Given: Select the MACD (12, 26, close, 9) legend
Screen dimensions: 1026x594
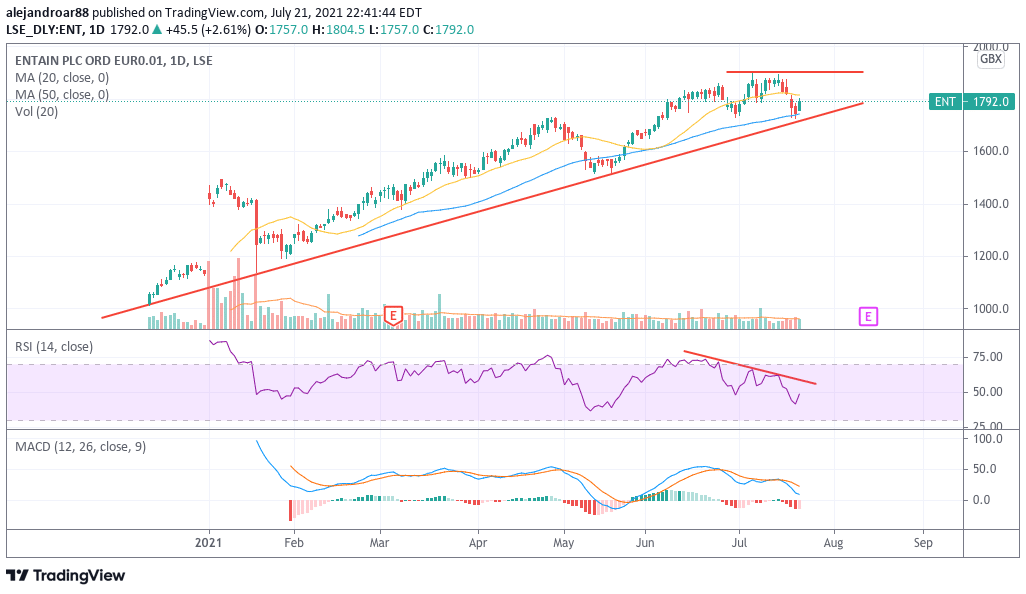Looking at the screenshot, I should pos(80,446).
